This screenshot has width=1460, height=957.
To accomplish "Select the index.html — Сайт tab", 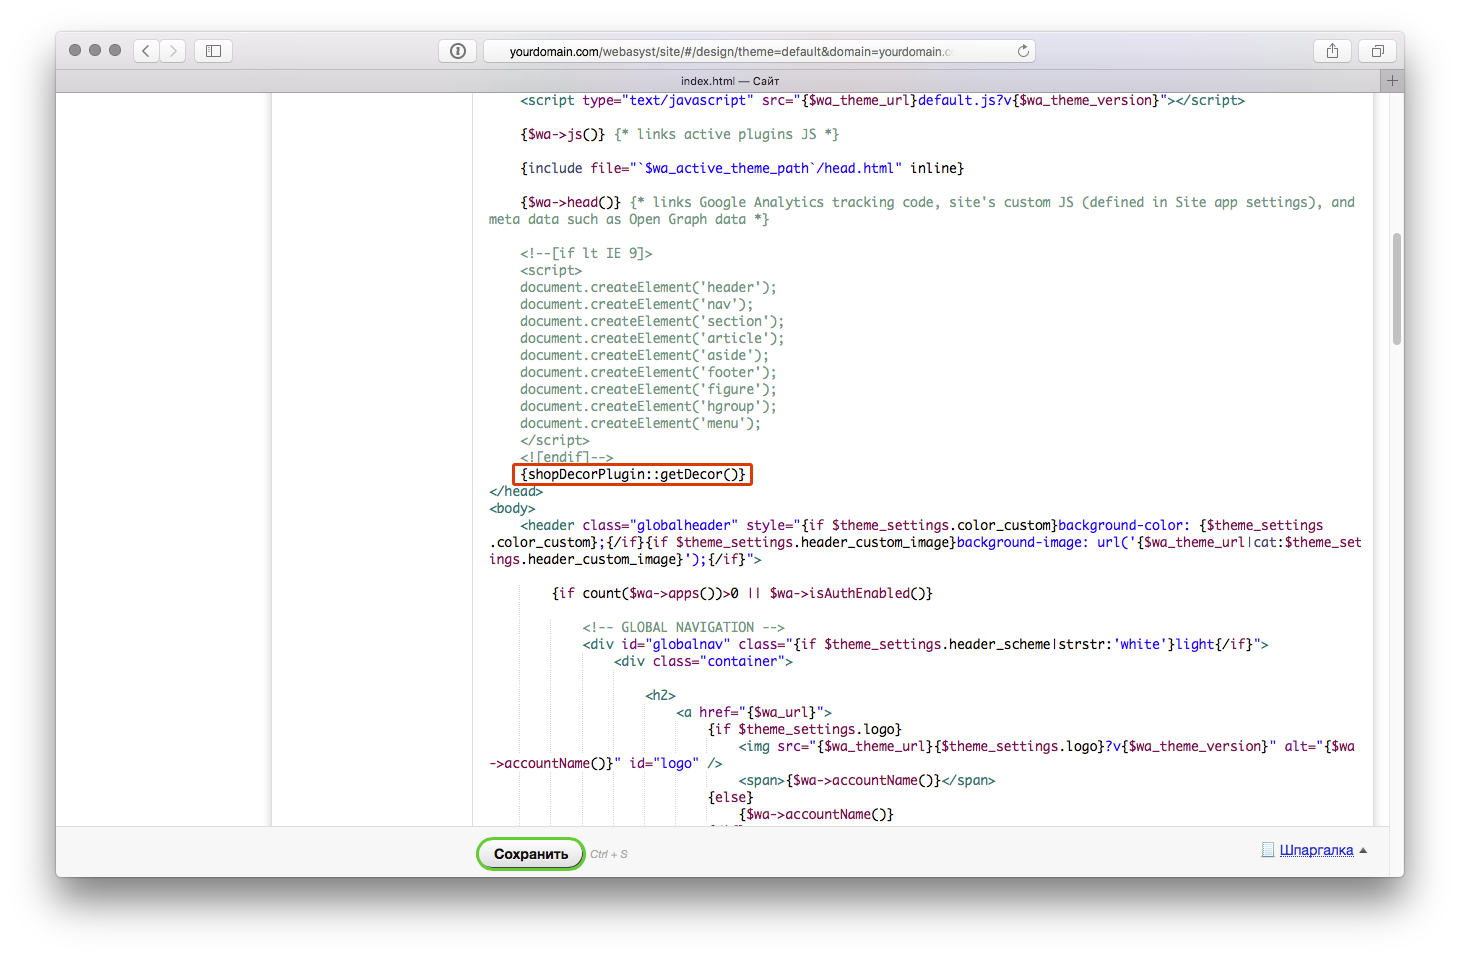I will pos(730,81).
